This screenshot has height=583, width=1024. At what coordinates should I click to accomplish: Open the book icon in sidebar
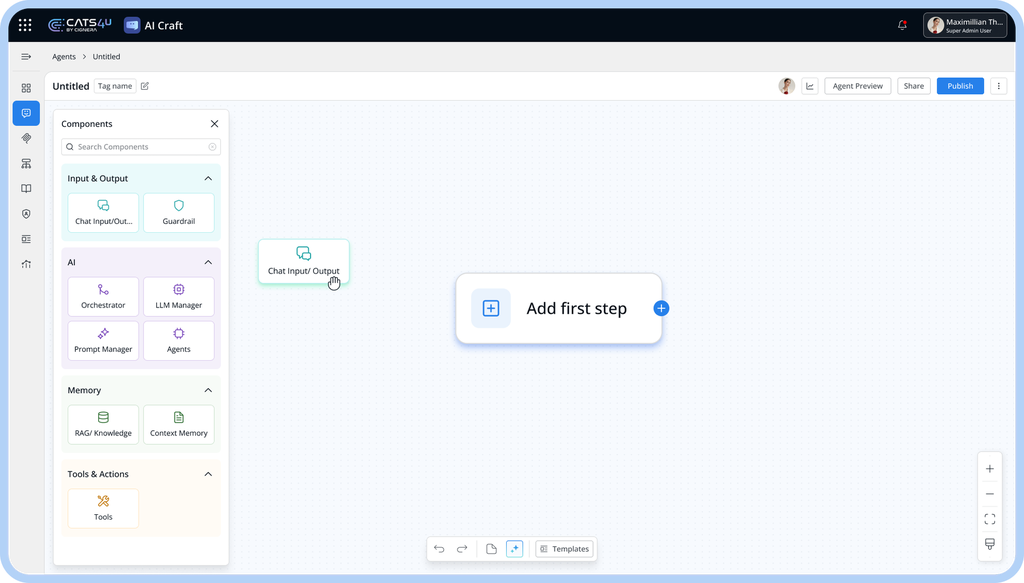(26, 189)
